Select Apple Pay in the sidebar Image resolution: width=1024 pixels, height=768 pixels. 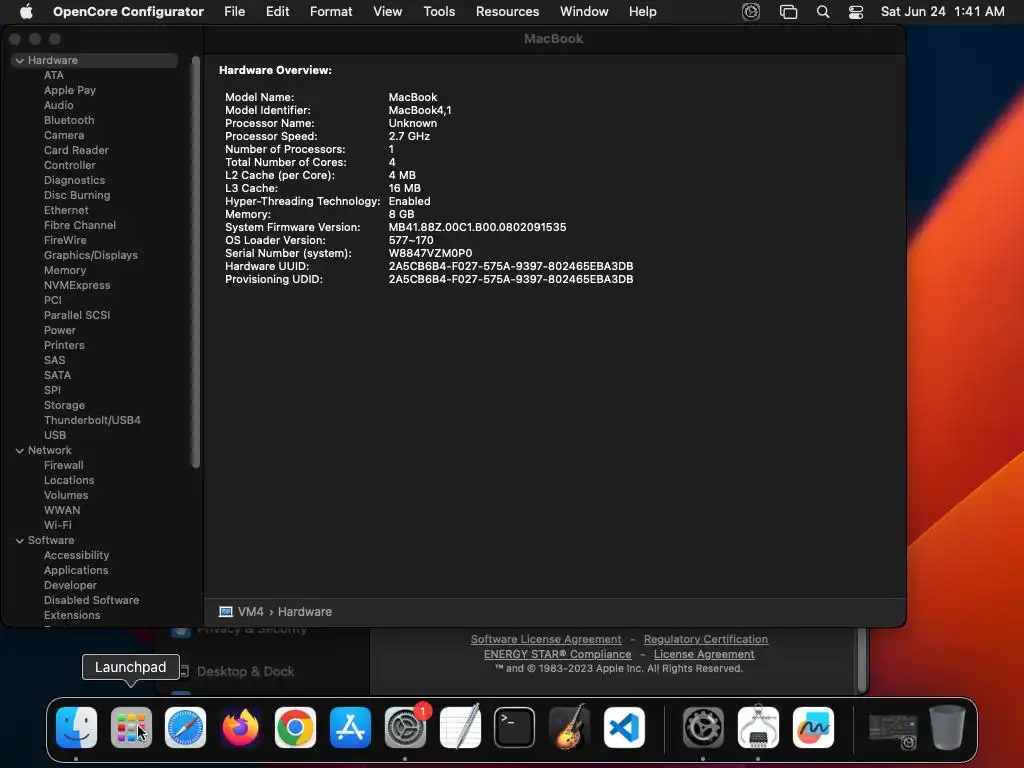[x=70, y=90]
